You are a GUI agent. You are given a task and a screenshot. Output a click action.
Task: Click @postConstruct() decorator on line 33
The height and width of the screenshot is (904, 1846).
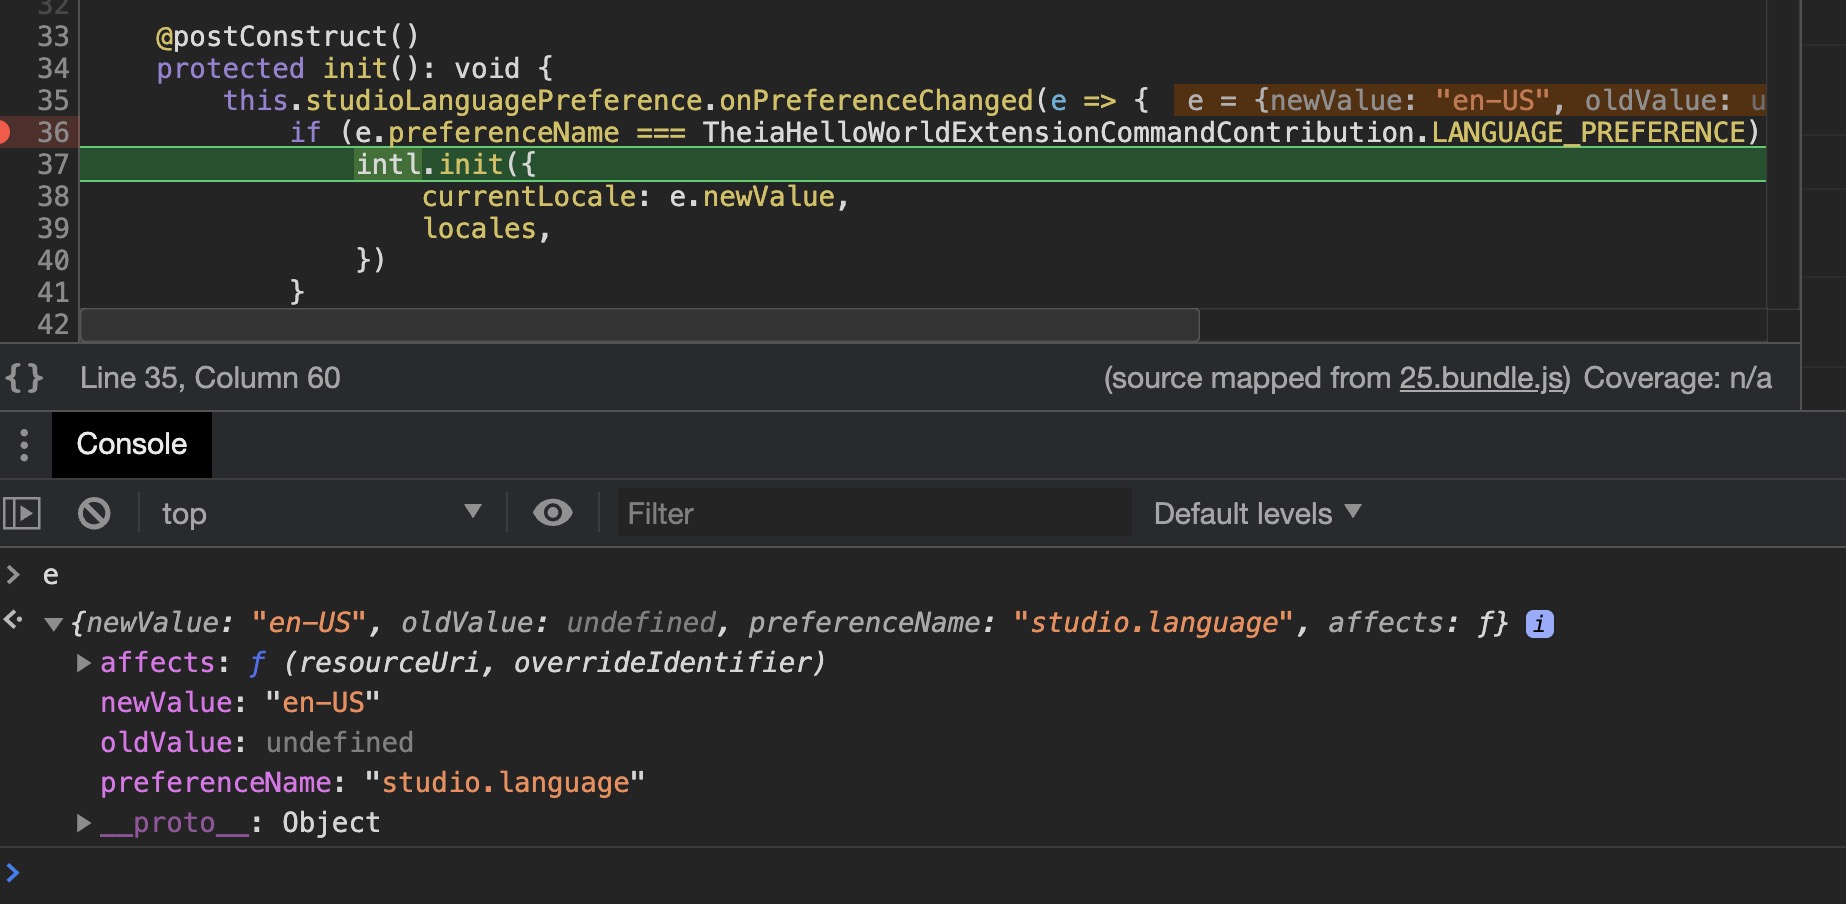tap(287, 36)
